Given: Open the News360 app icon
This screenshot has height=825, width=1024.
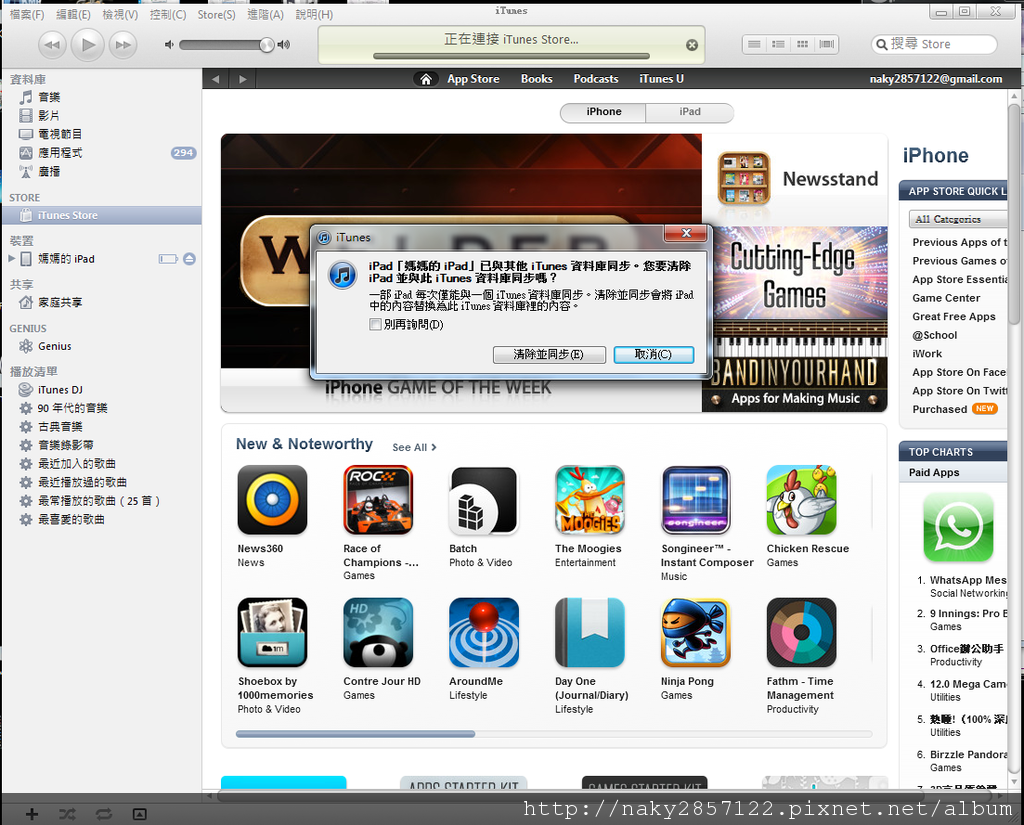Looking at the screenshot, I should (x=272, y=500).
